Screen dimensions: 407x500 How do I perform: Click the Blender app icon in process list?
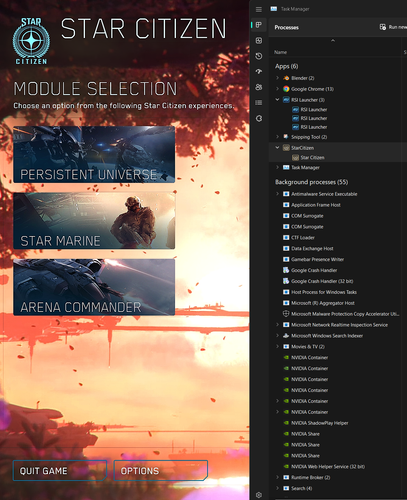(x=286, y=78)
